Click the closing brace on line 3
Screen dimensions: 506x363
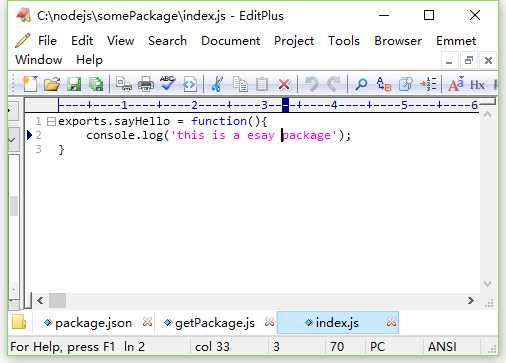[x=61, y=149]
